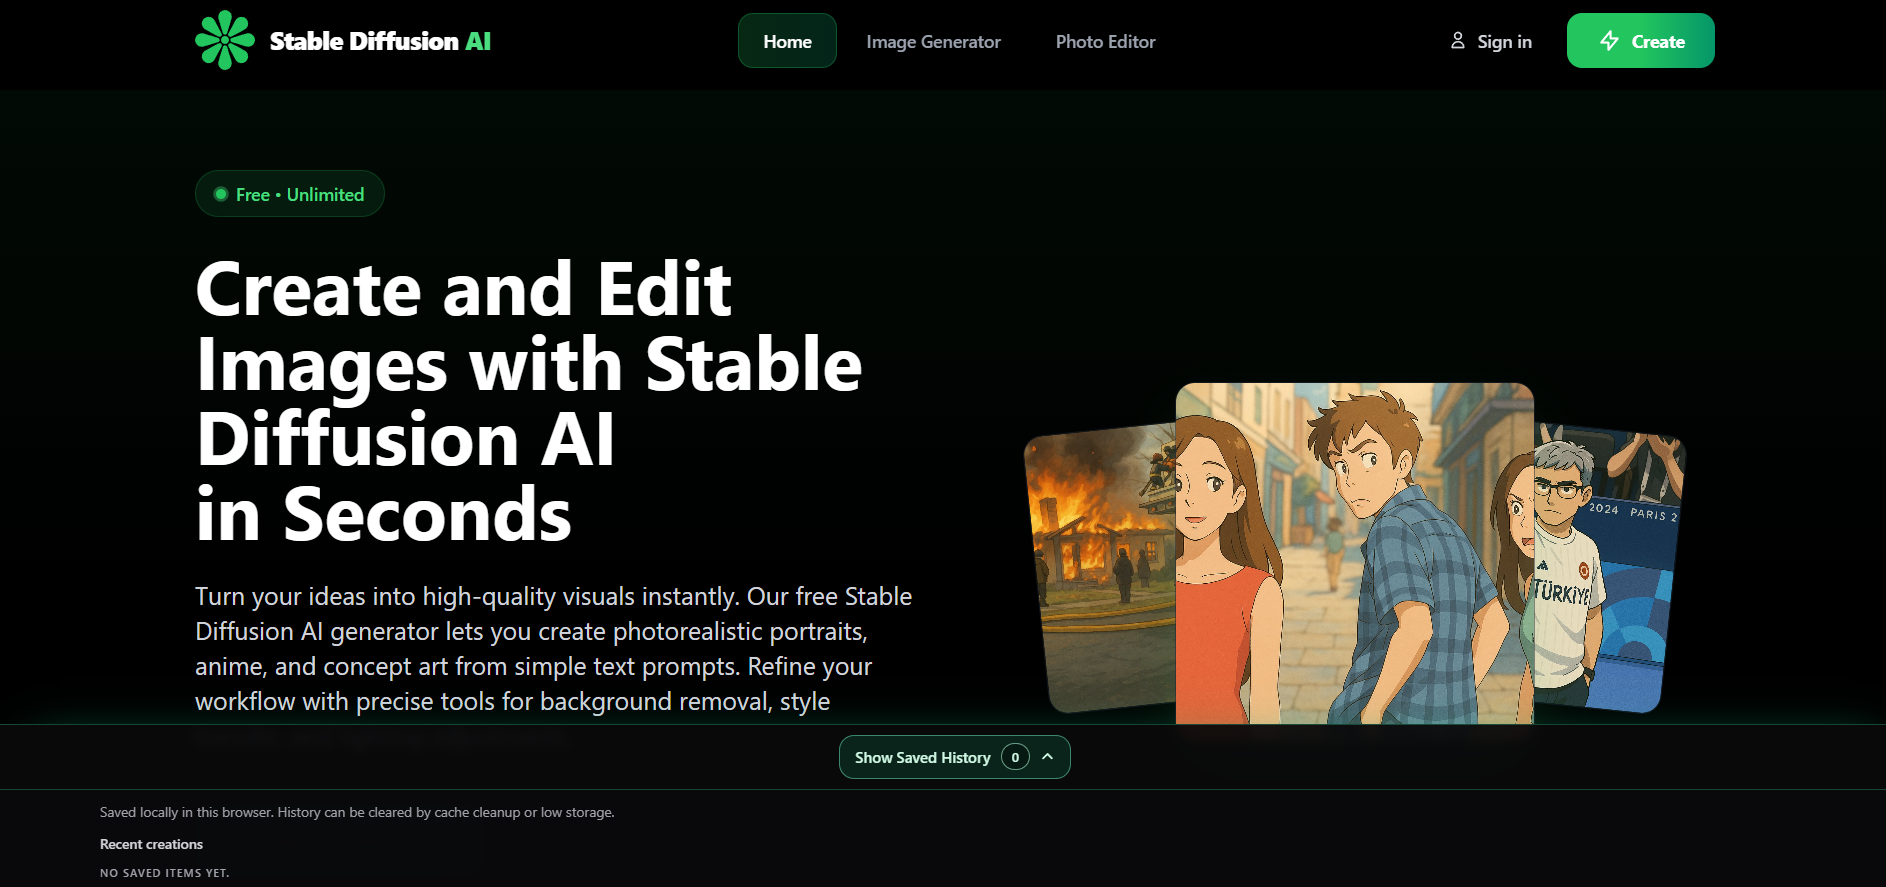
Task: Expand history with the chevron arrow
Action: point(1048,757)
